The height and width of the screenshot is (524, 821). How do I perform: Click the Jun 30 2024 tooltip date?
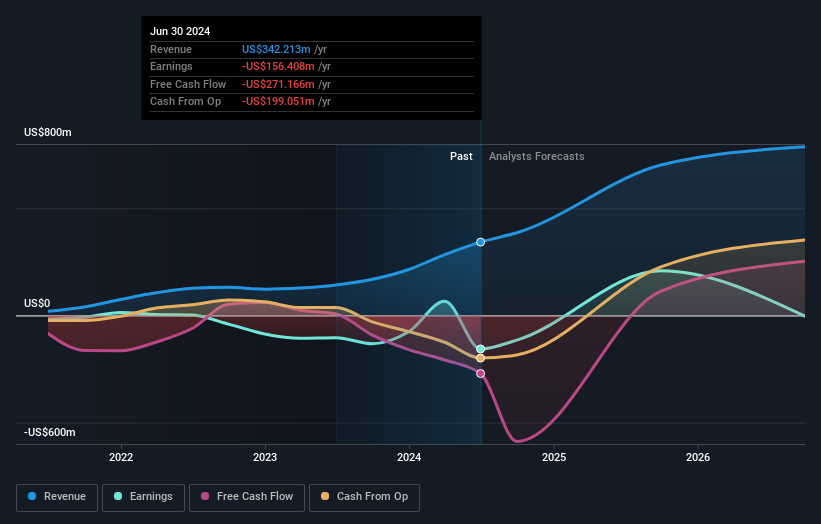(180, 31)
